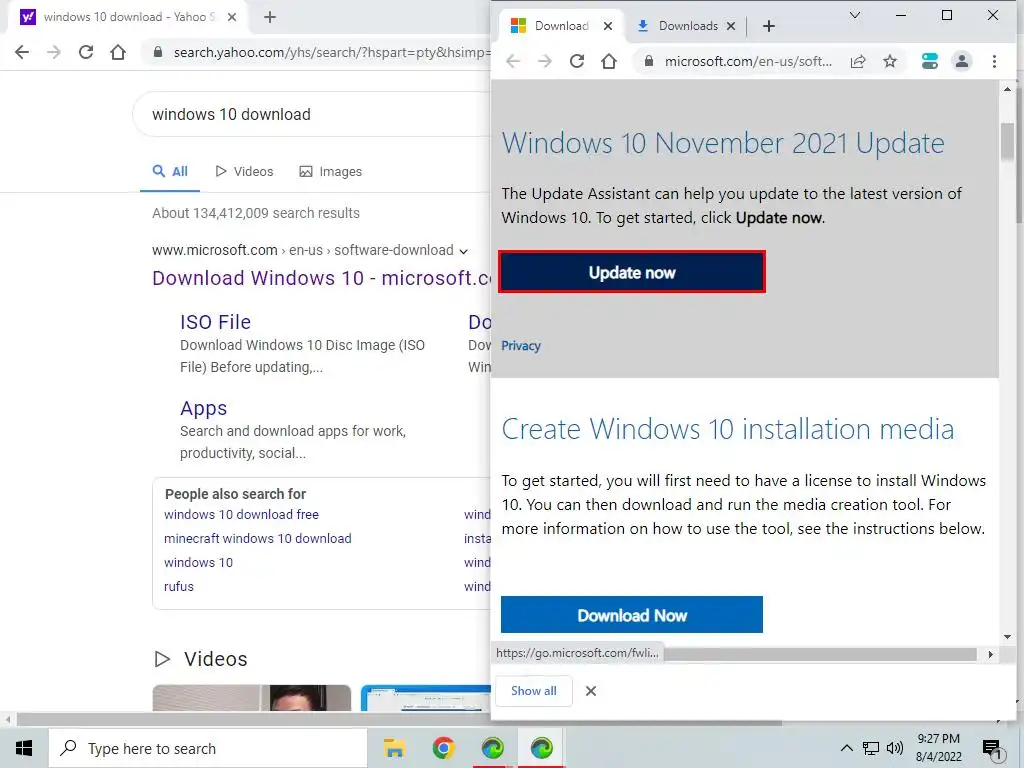Screen dimensions: 1024x768
Task: Open new tab in Yahoo browser window
Action: pos(270,17)
